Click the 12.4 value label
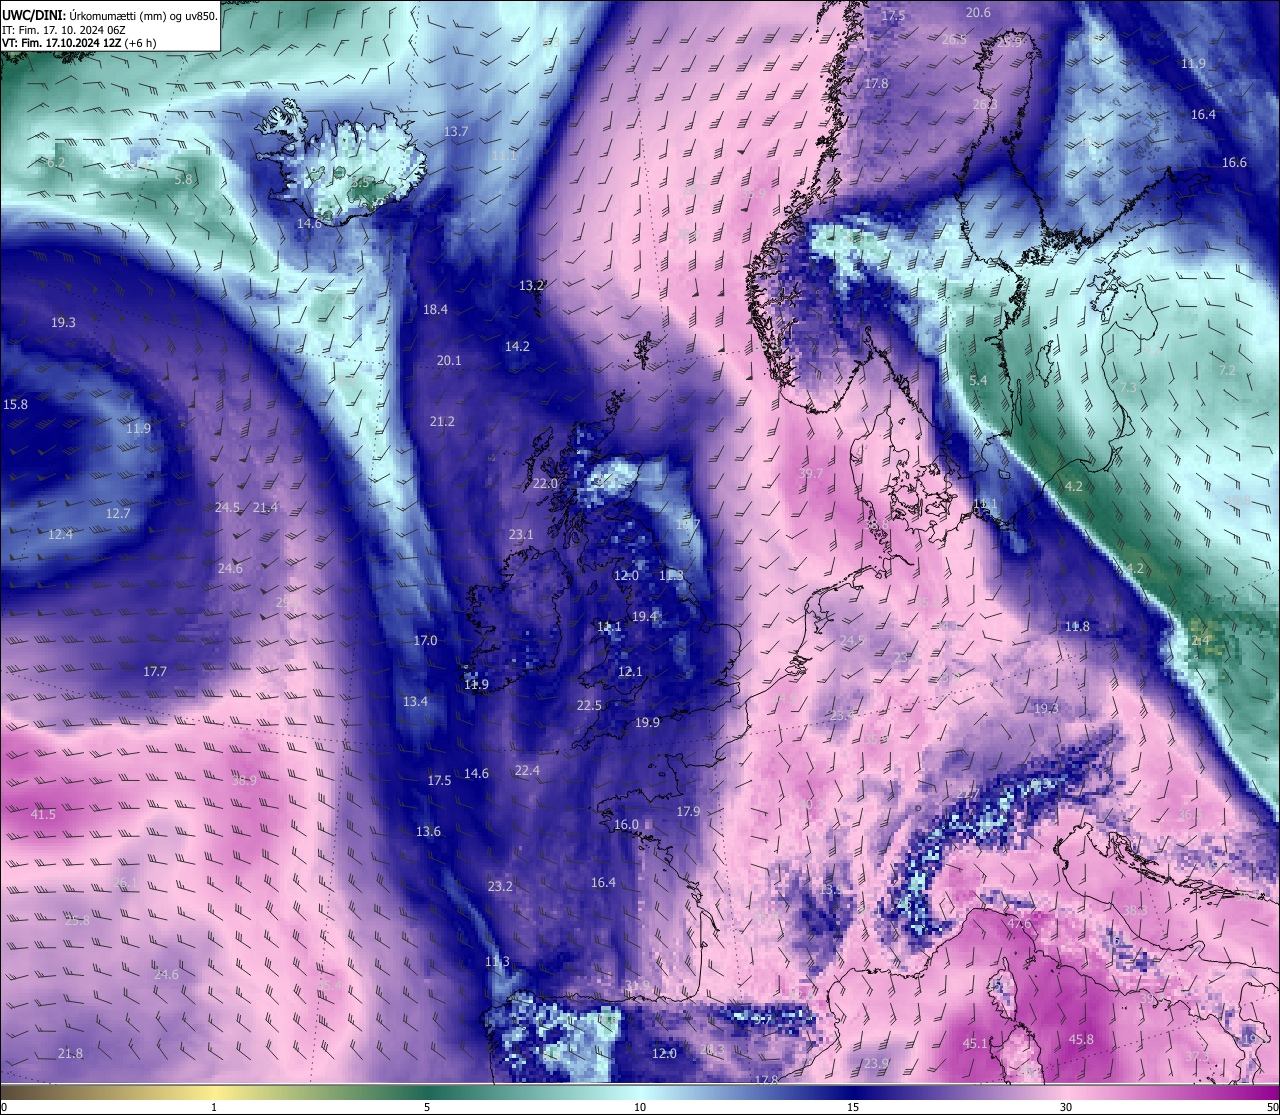Screen dimensions: 1280x1115 pos(60,535)
